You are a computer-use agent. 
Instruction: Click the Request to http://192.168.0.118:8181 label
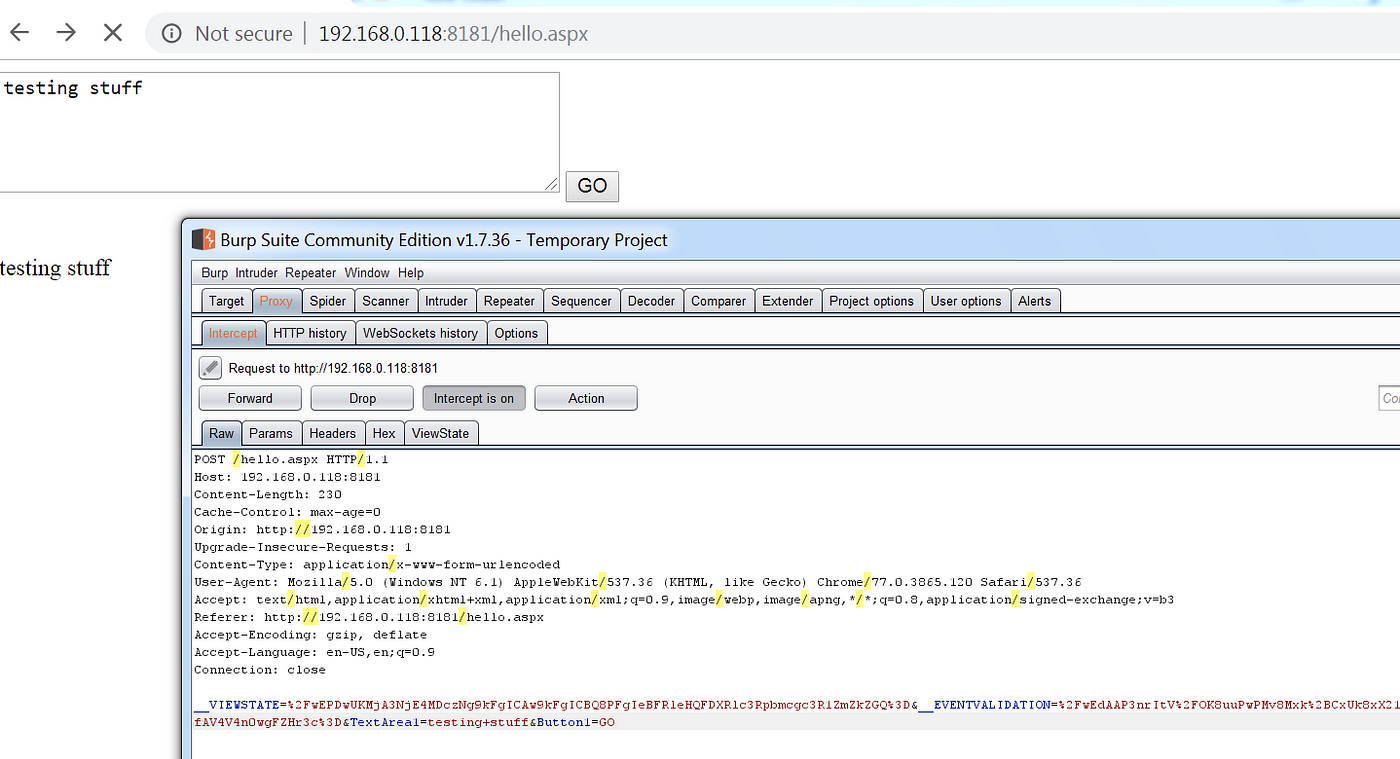[333, 368]
